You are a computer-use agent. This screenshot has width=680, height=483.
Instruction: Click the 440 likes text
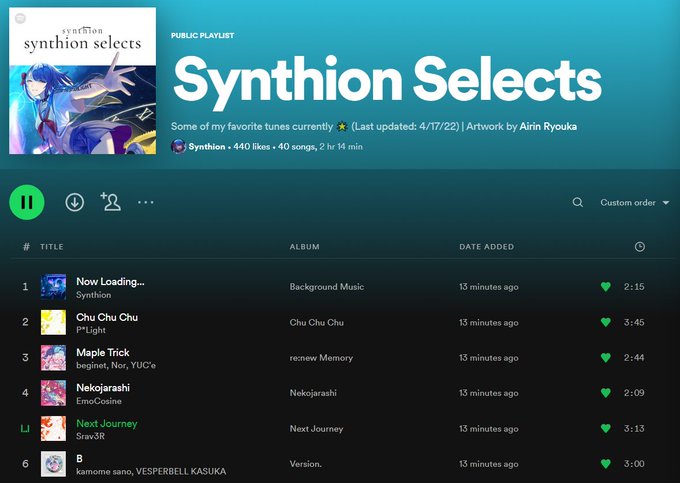coord(252,147)
